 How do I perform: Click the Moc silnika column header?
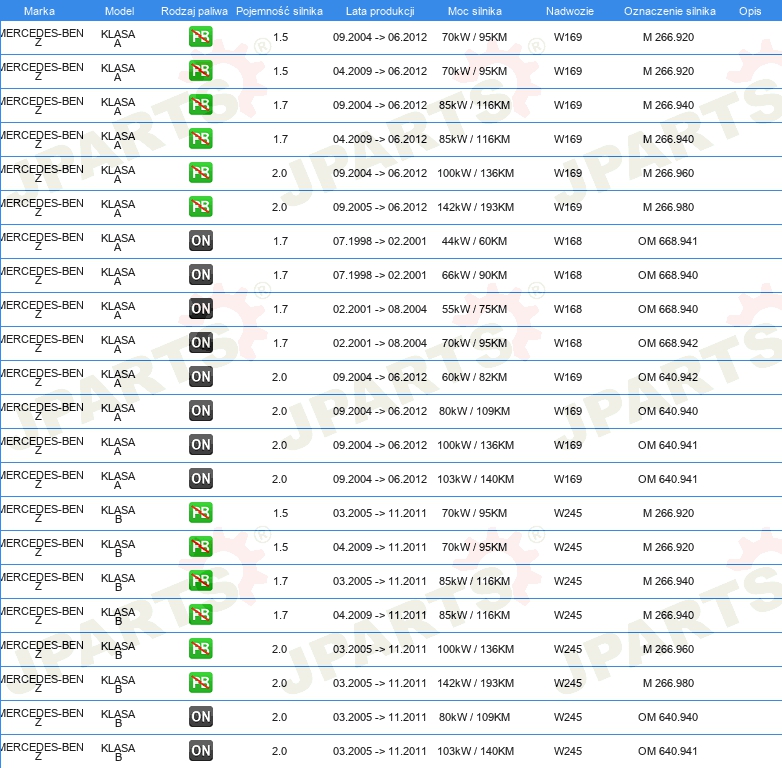click(475, 11)
